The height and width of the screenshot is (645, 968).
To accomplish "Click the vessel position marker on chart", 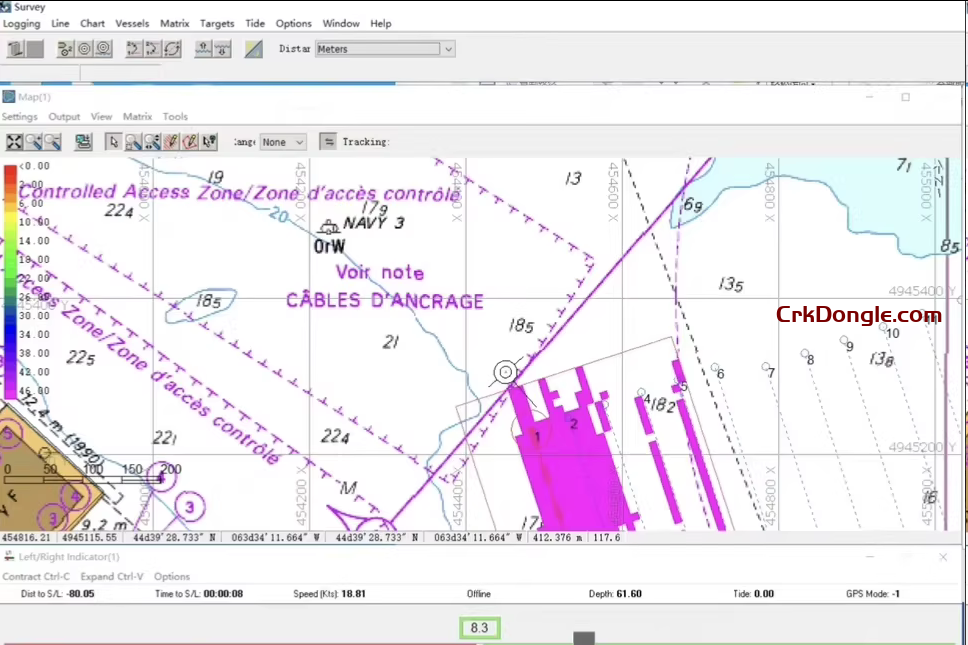I will point(506,373).
